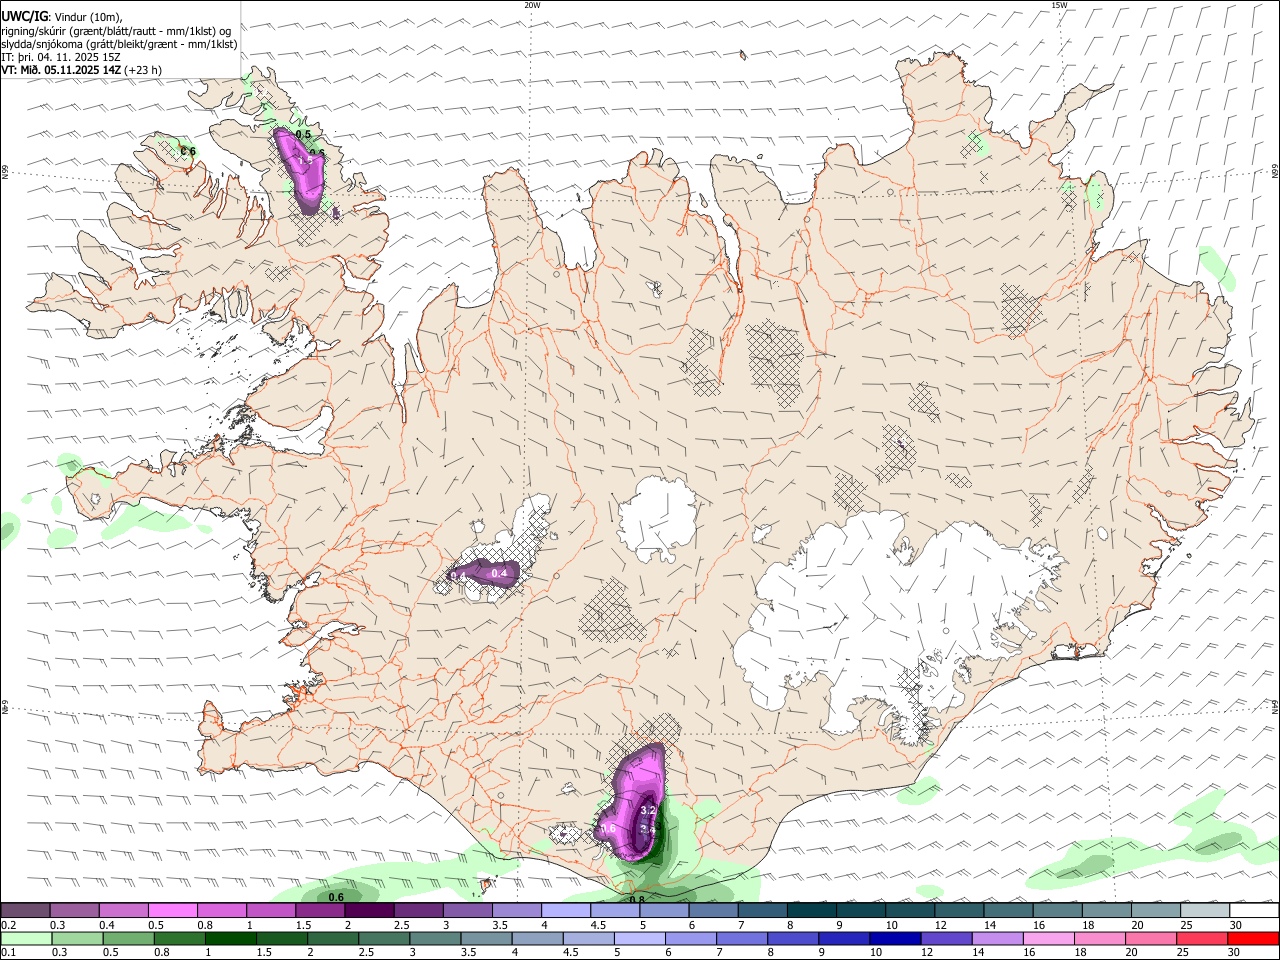Click the valid time line 'VT: Mið. 05.11.2025 14Z'

62,70
